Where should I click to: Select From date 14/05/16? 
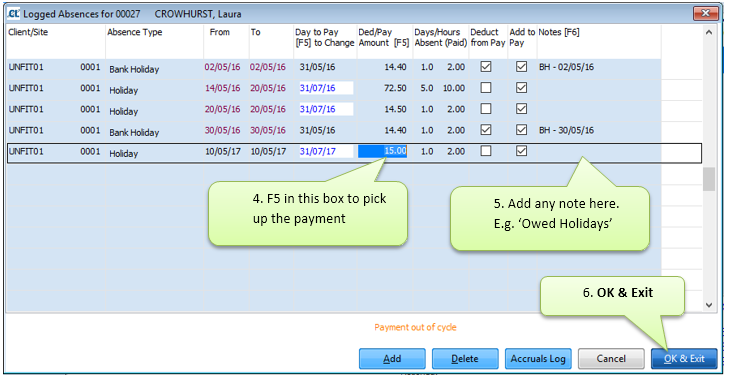(x=222, y=88)
